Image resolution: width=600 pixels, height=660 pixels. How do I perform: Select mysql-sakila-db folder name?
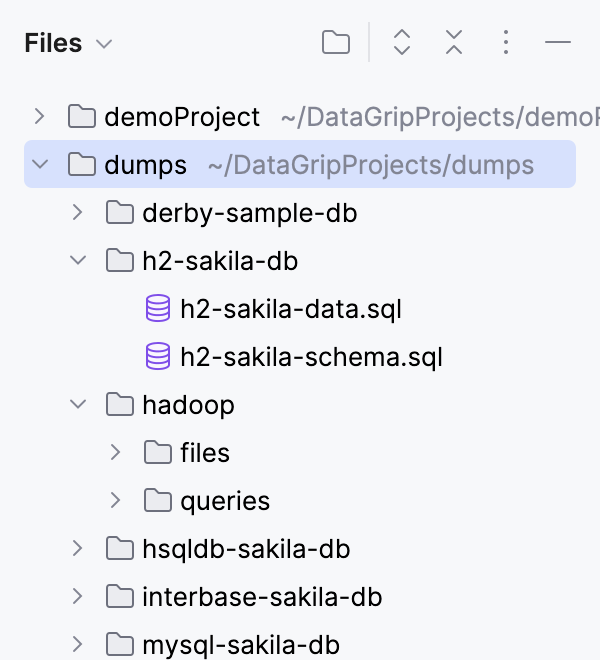click(241, 645)
